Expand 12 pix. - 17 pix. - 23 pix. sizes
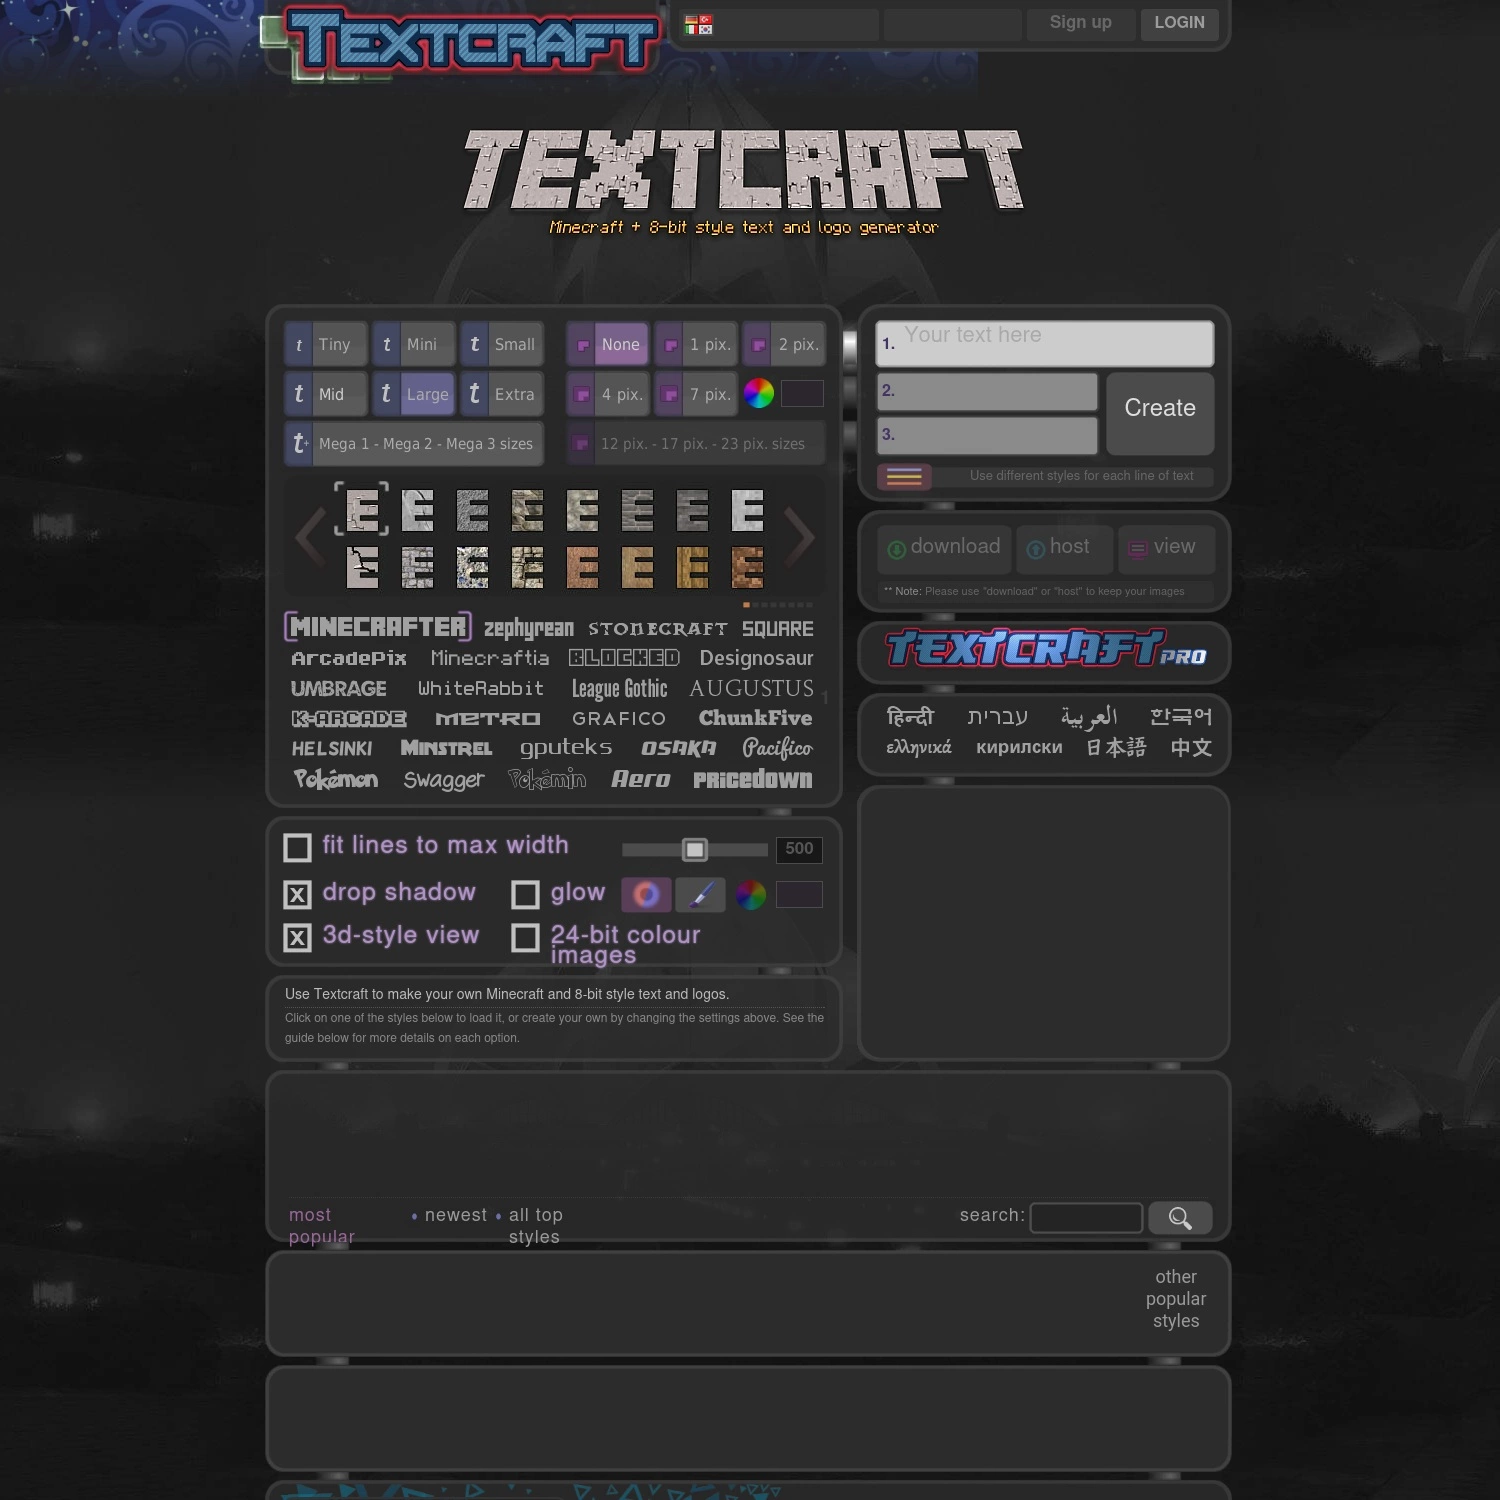Image resolution: width=1500 pixels, height=1500 pixels. [x=696, y=444]
